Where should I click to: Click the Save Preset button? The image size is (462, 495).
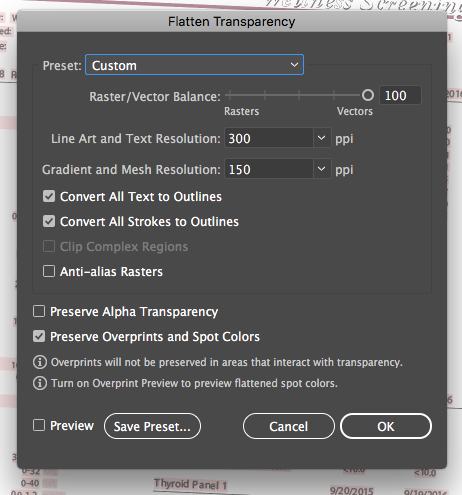pyautogui.click(x=152, y=426)
